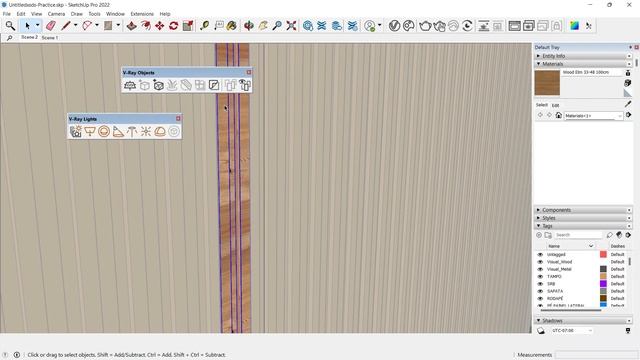Screen dimensions: 640x360
Task: Close the V-Ray Lights toolbar
Action: pyautogui.click(x=178, y=118)
